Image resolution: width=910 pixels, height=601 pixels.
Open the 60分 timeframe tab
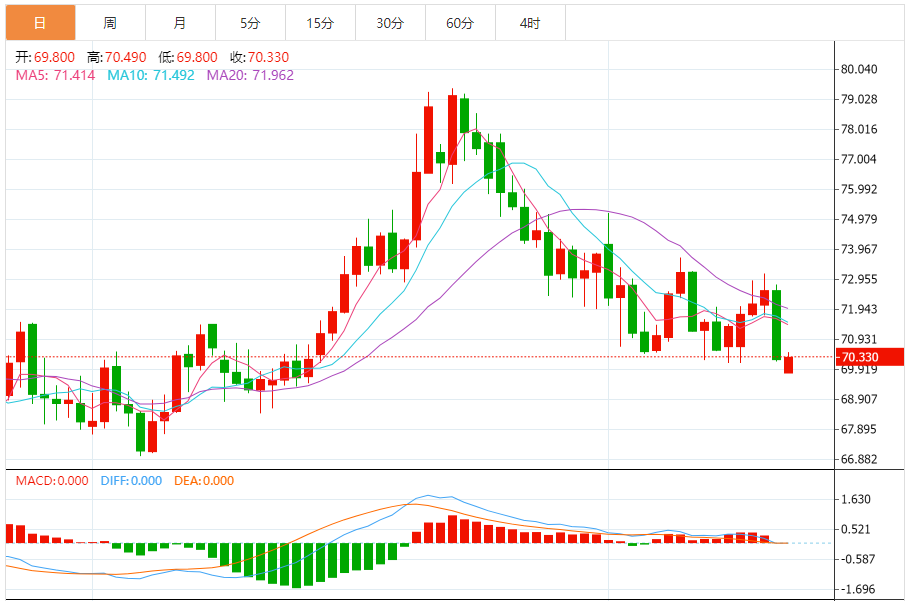[460, 23]
